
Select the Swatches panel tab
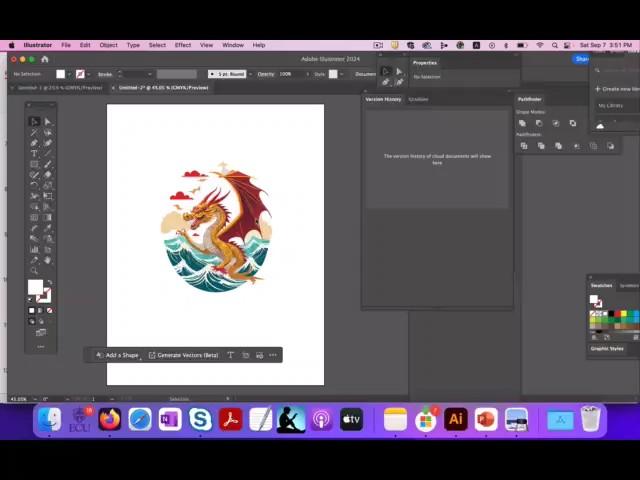[x=602, y=286]
